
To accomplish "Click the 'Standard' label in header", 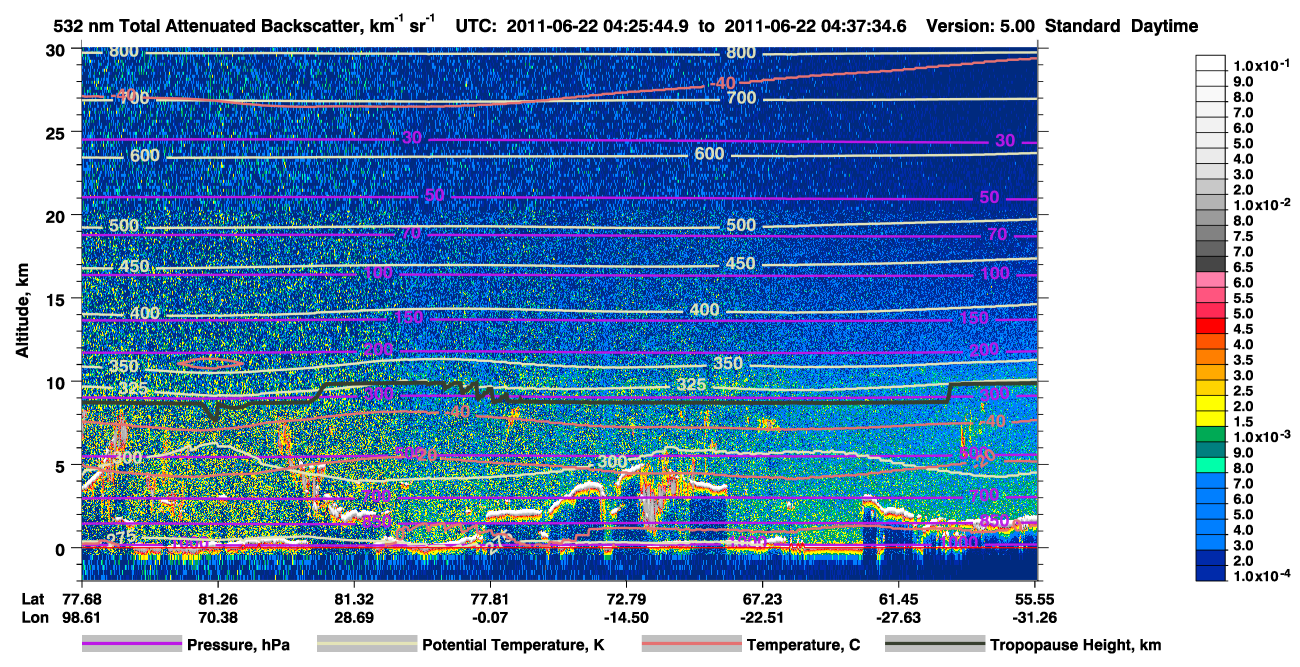I will click(x=1083, y=26).
